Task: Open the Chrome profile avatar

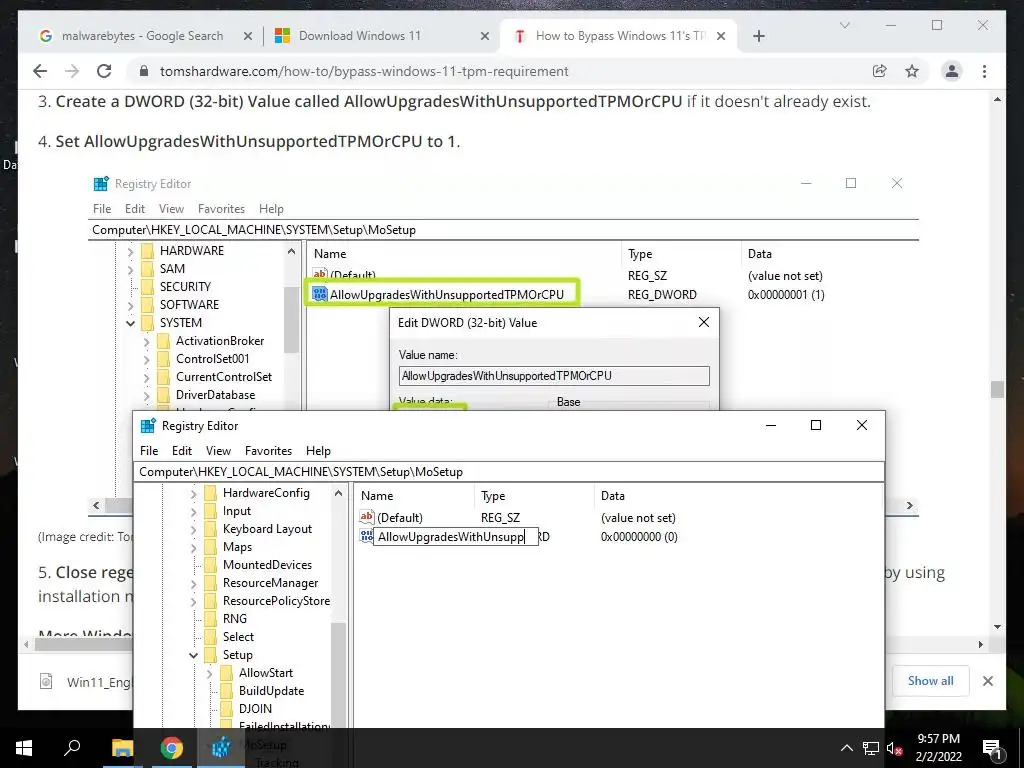Action: 952,71
